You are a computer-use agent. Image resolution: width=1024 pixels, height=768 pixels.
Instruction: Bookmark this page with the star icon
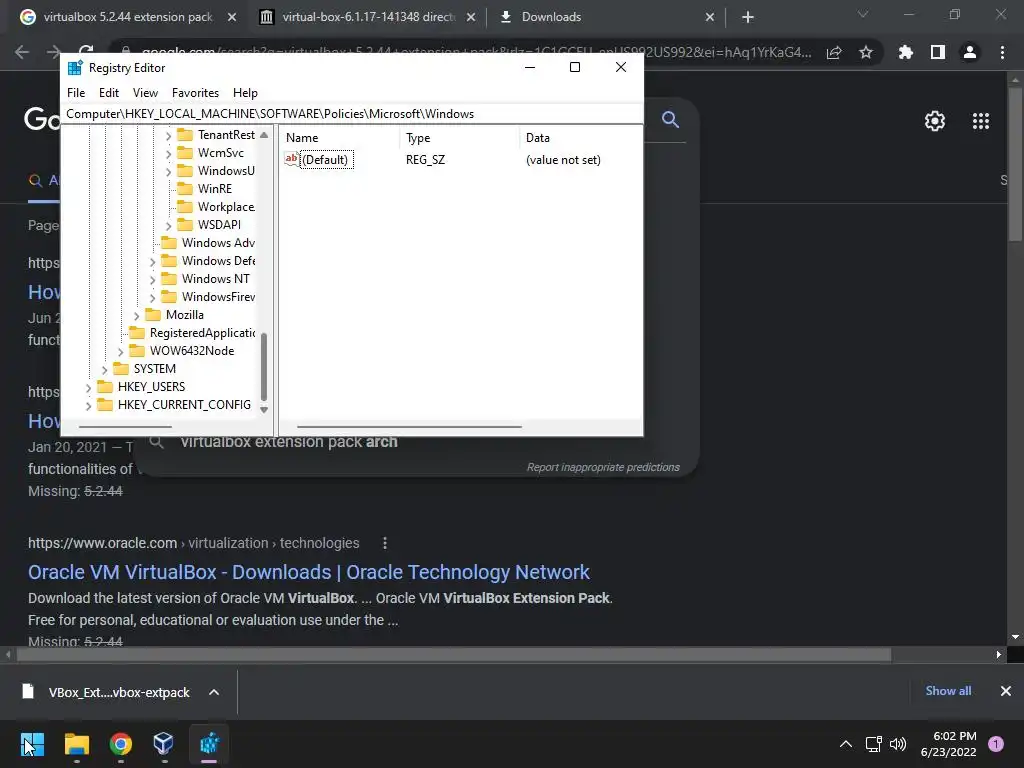click(866, 52)
